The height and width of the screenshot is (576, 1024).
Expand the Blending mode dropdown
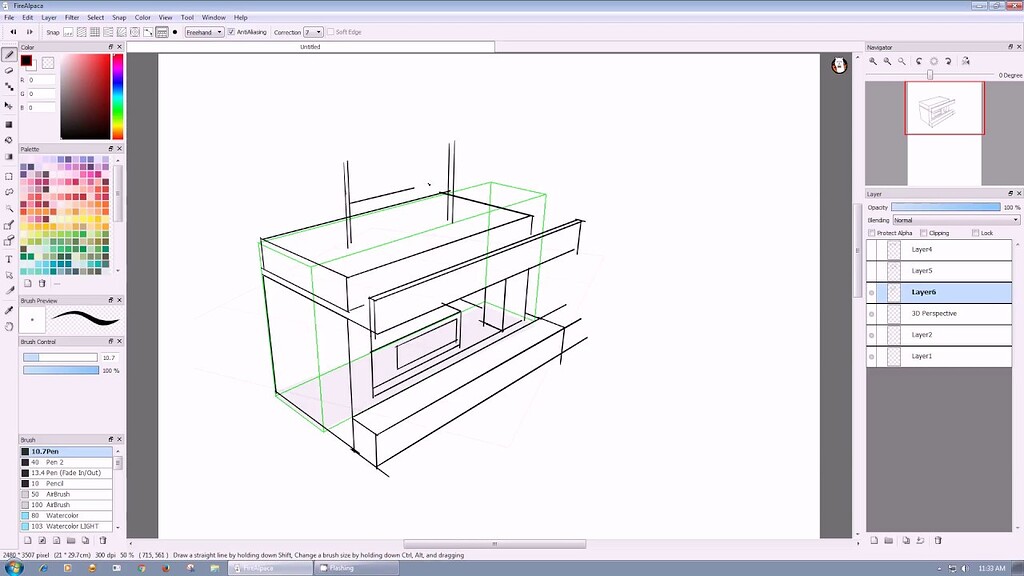pos(956,220)
